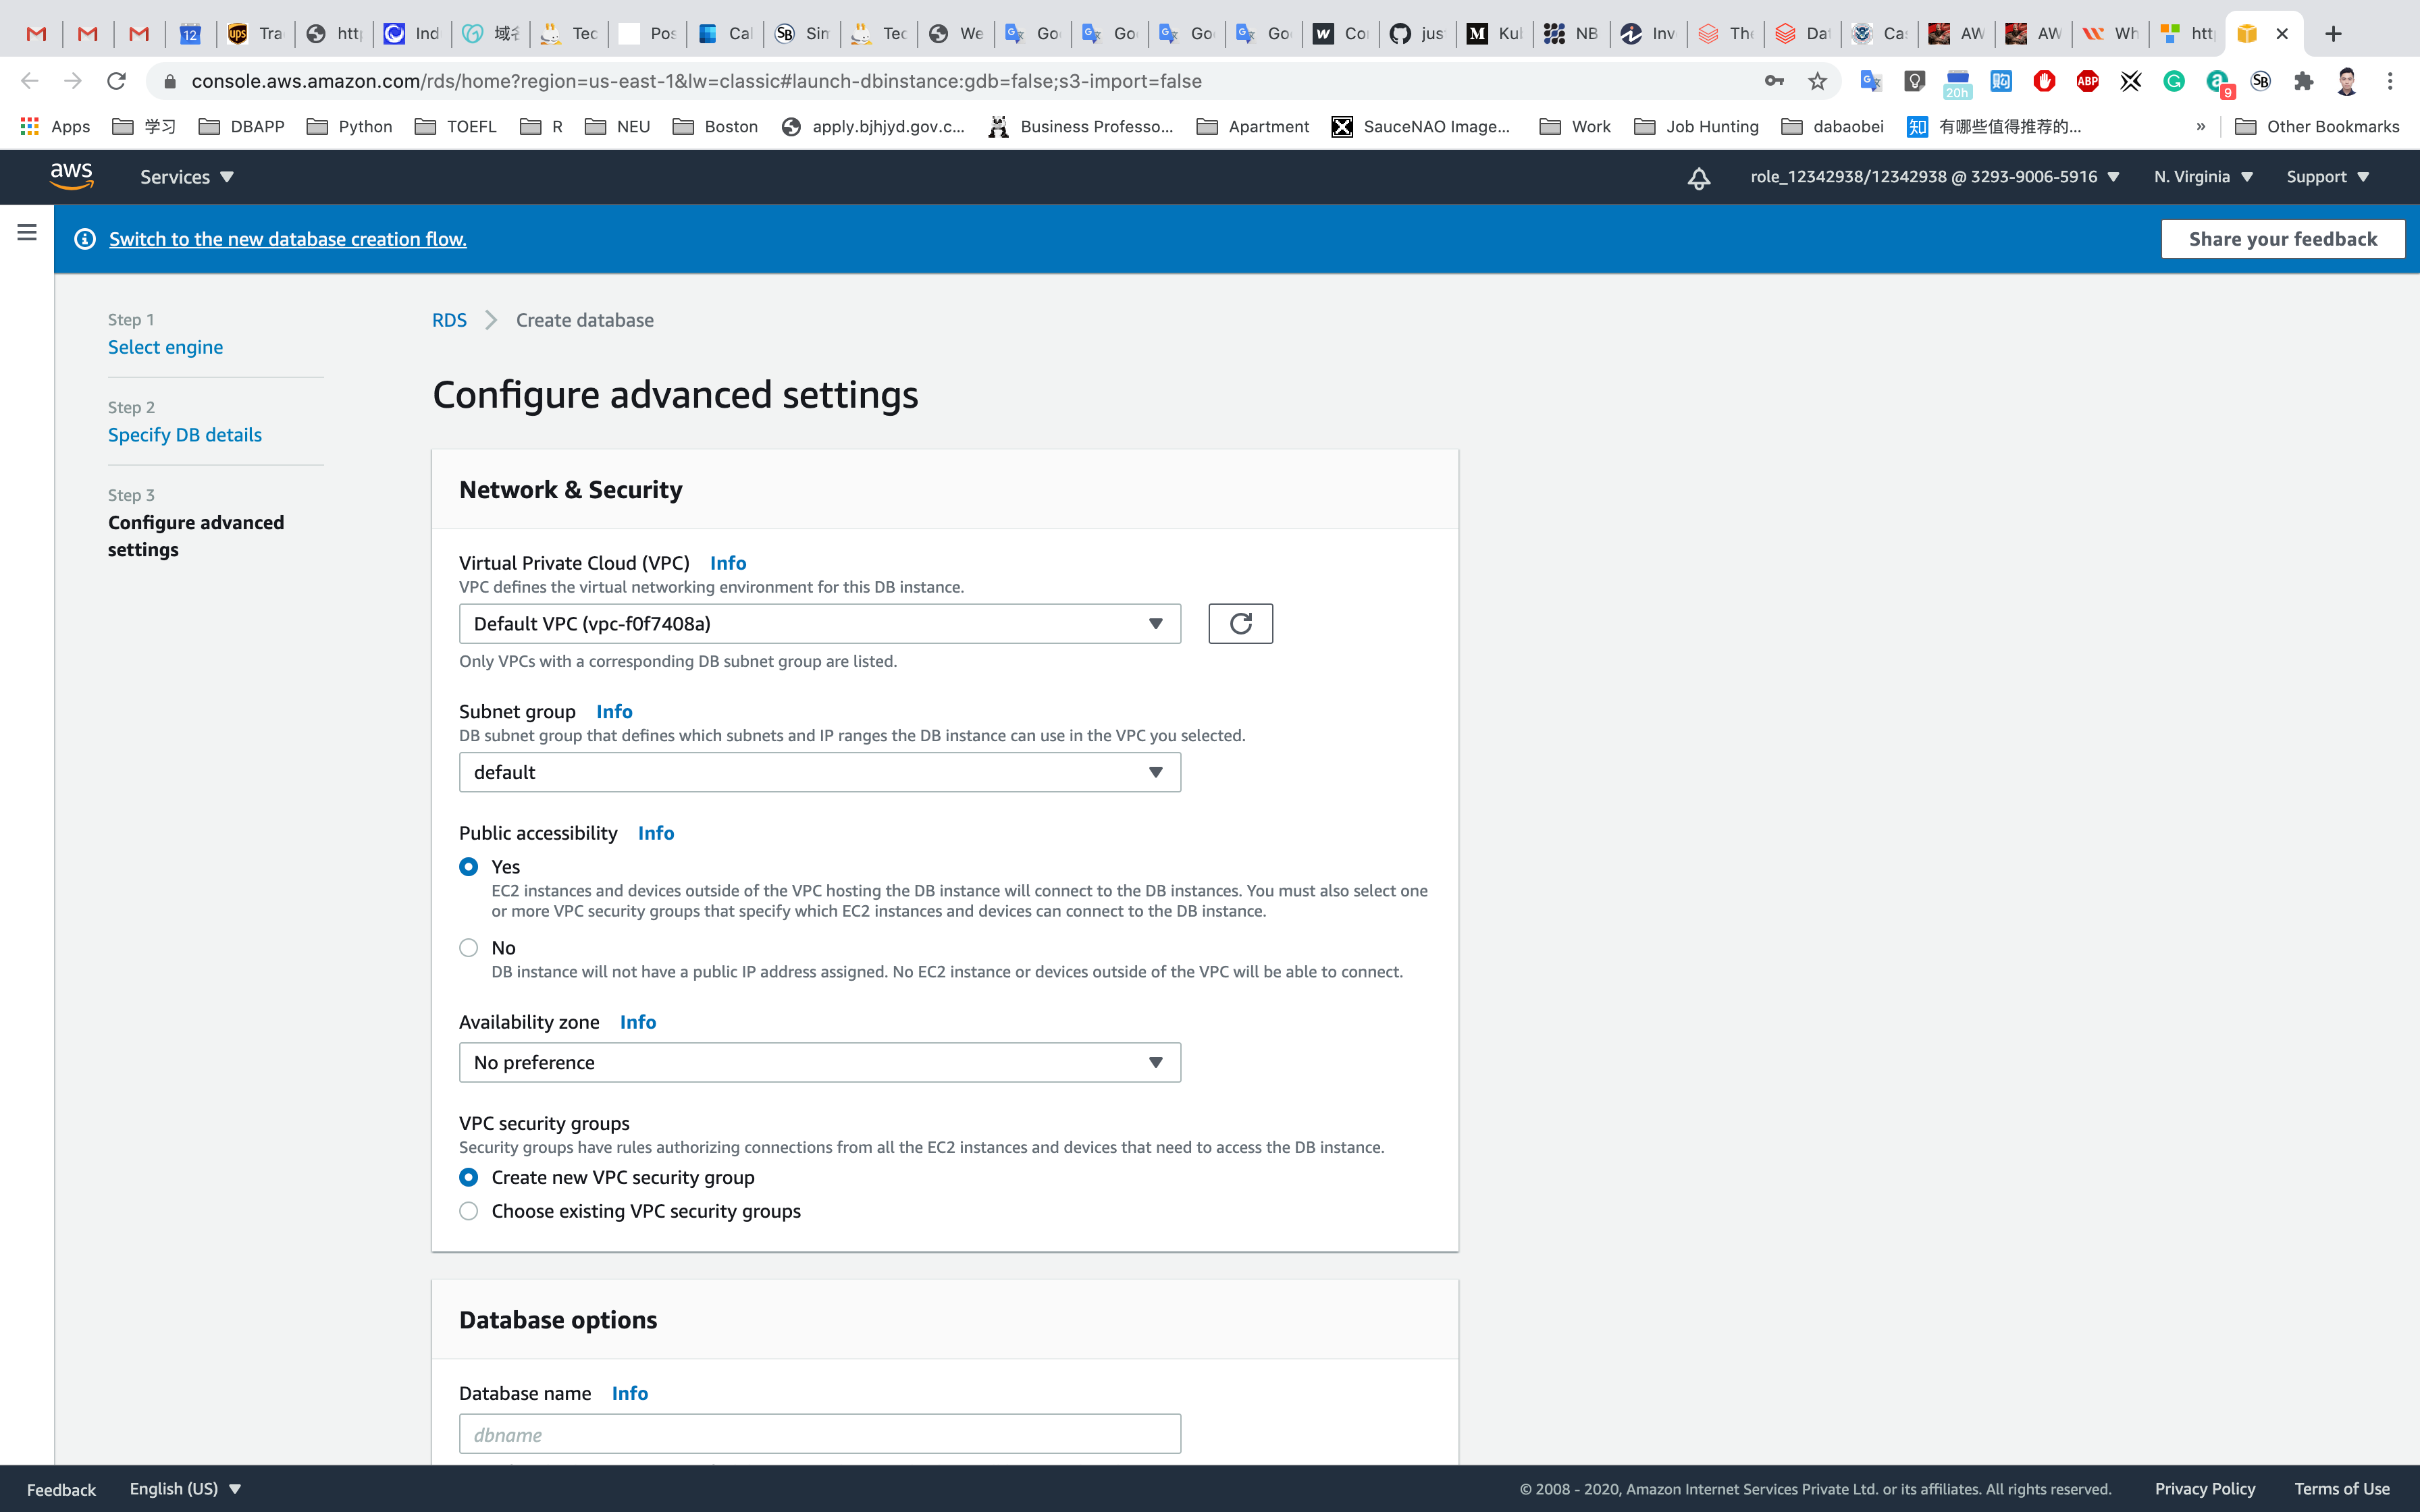Select No for Public accessibility
The width and height of the screenshot is (2420, 1512).
(x=468, y=948)
